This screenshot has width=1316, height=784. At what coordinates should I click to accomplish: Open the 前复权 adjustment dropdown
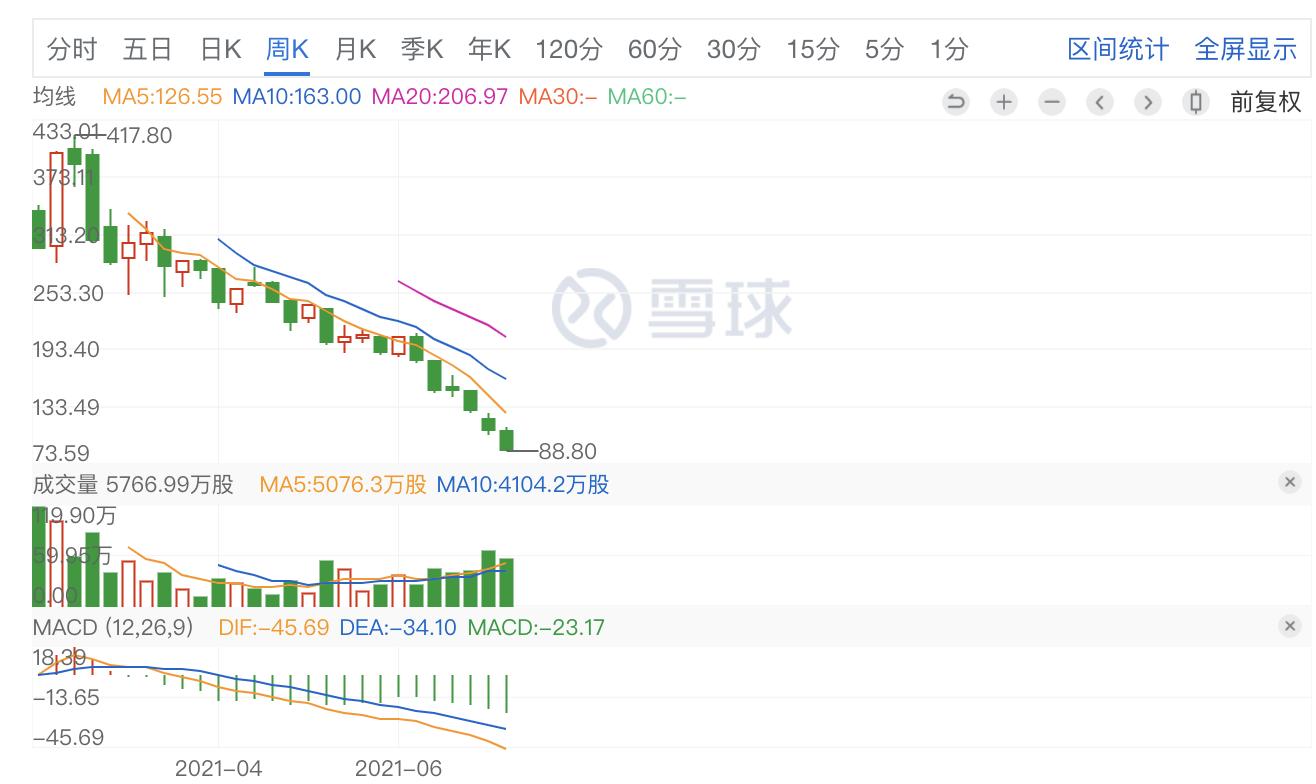(1265, 102)
